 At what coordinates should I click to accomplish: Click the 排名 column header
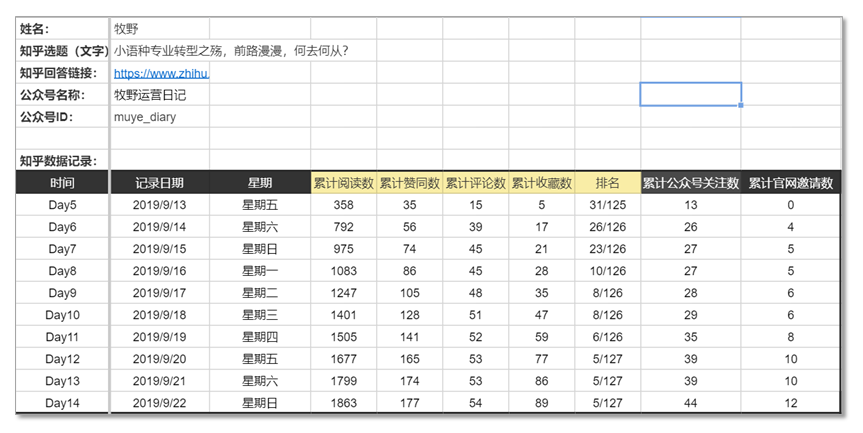point(608,183)
